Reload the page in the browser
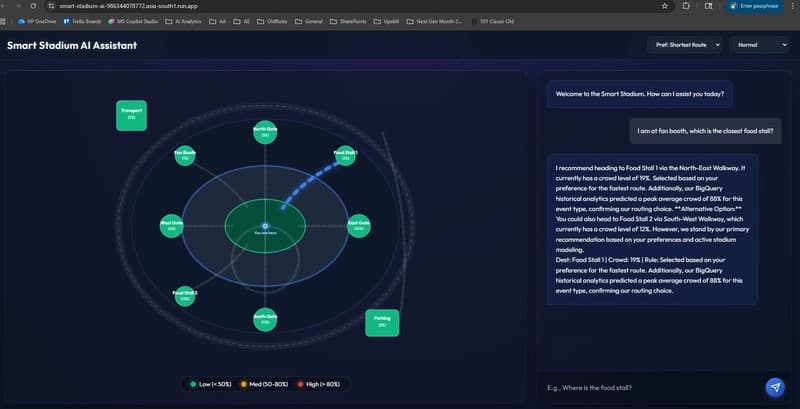800x409 pixels. pos(34,6)
